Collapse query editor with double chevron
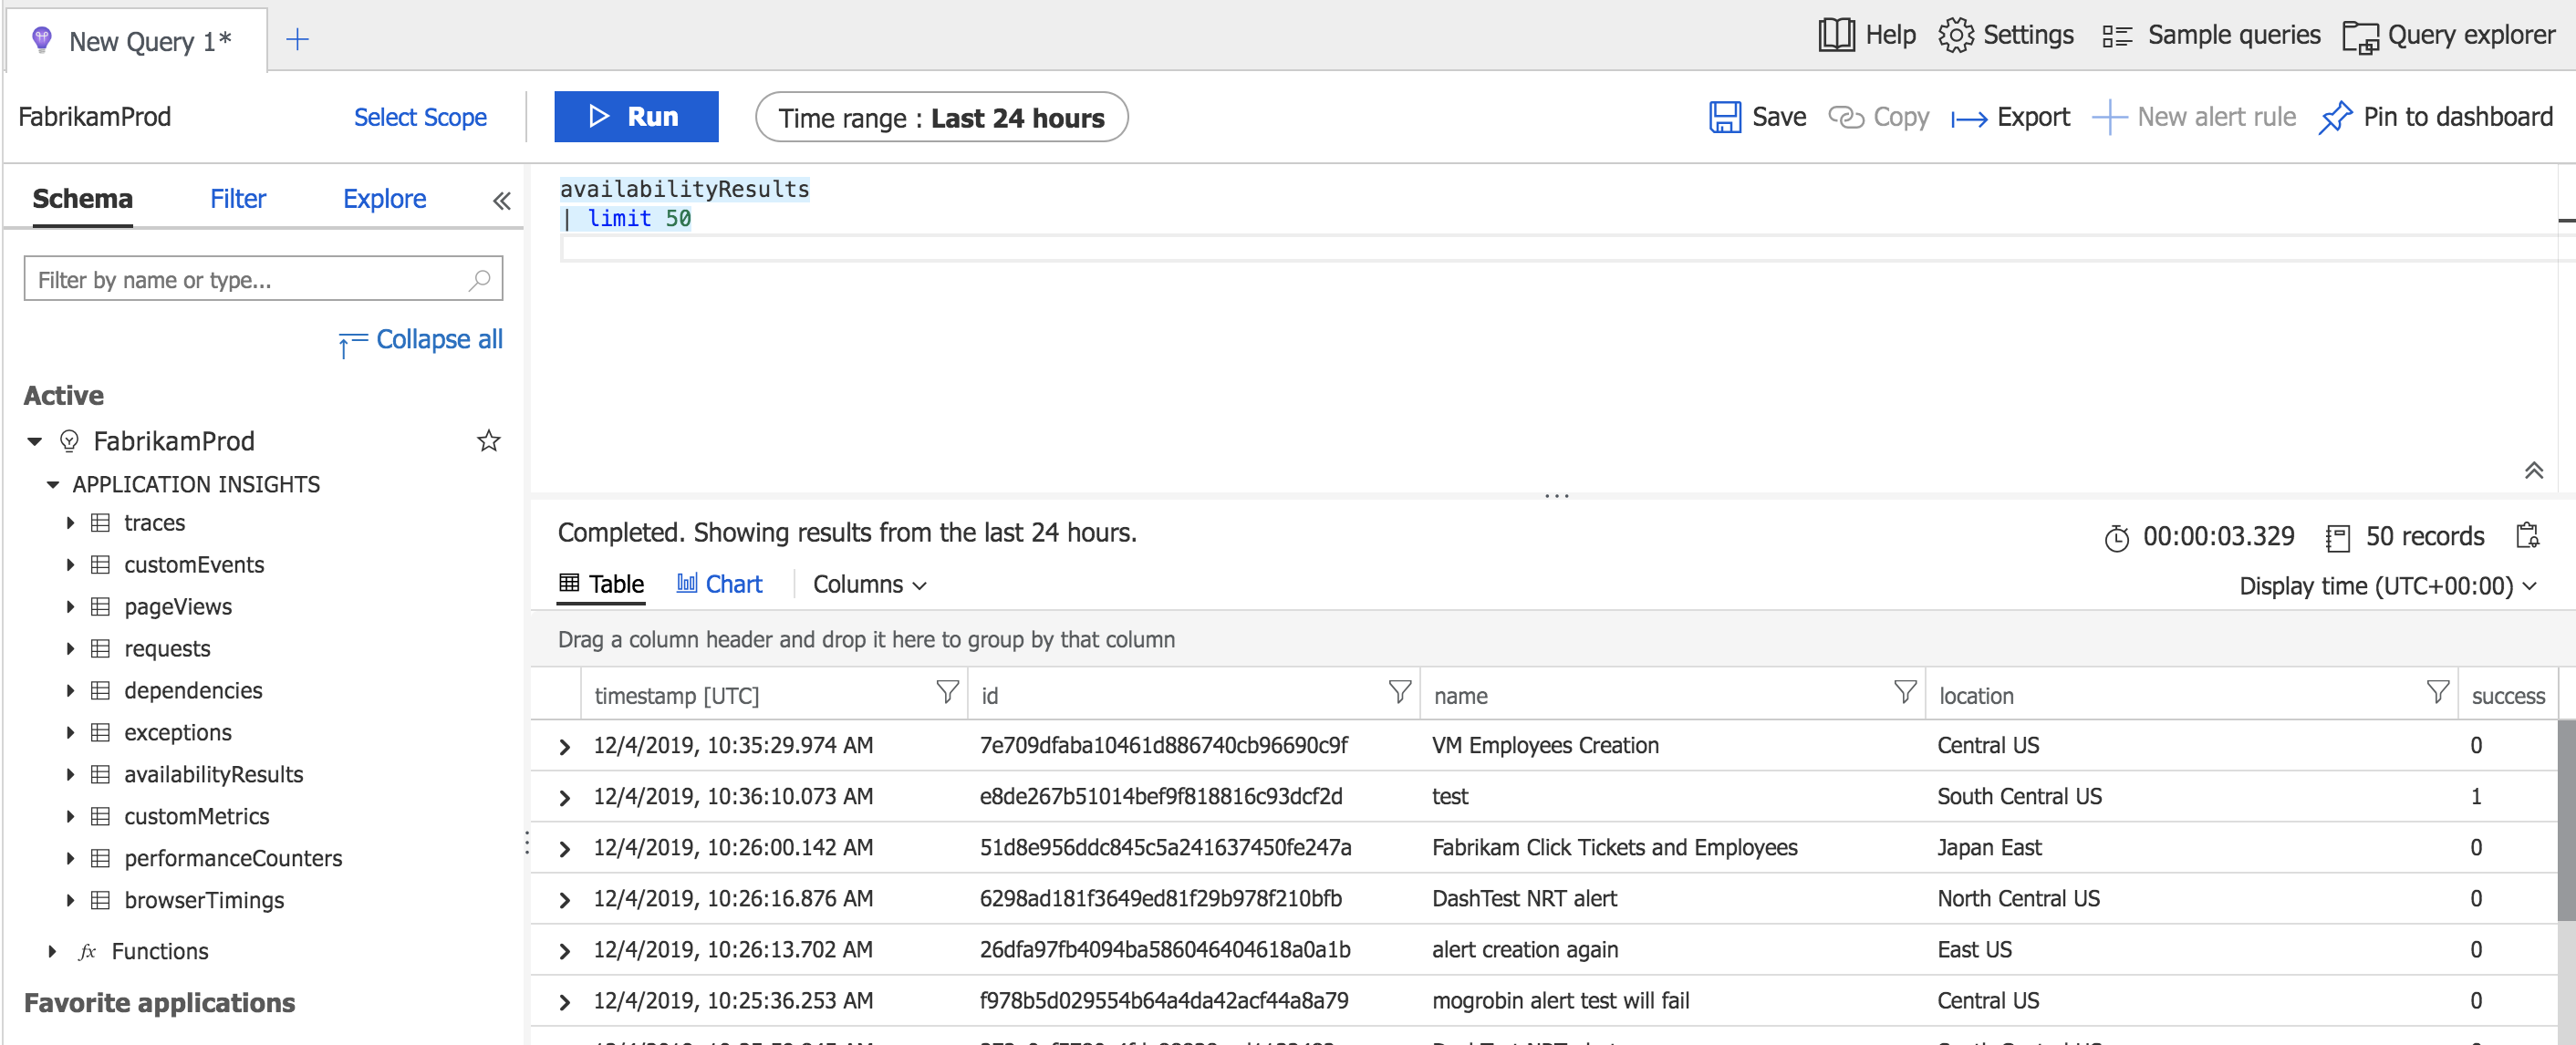 2533,470
